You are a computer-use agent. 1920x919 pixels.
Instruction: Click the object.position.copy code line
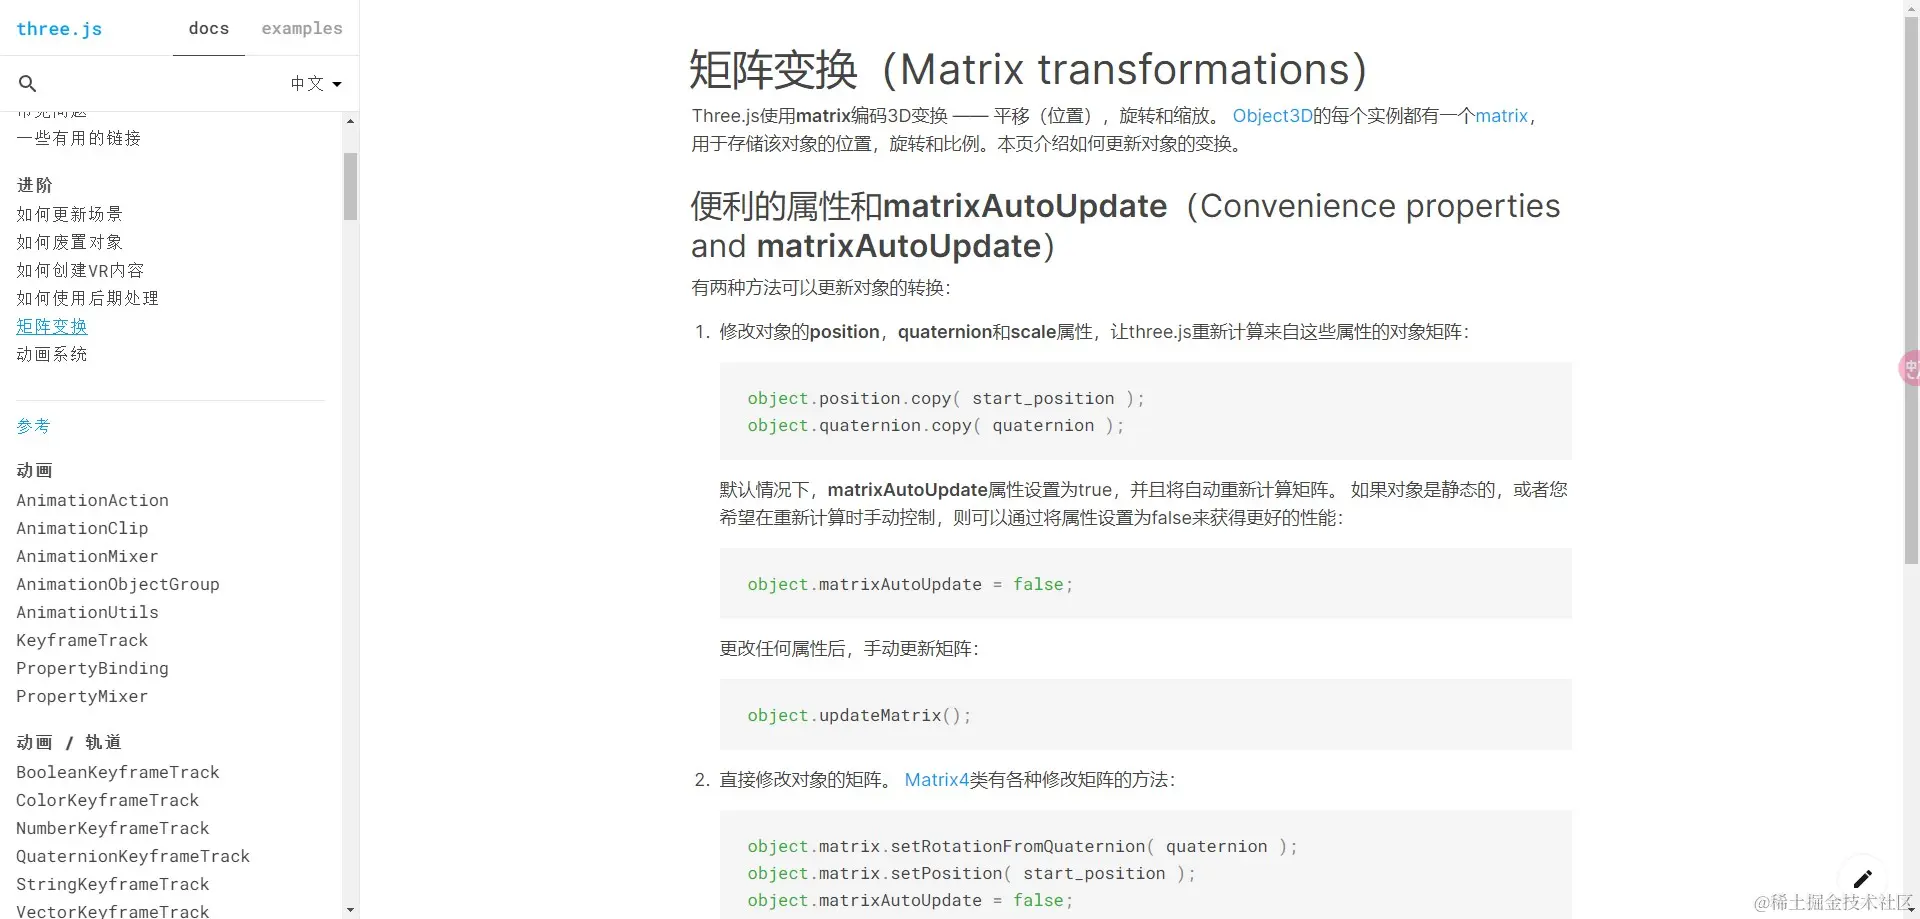(946, 398)
